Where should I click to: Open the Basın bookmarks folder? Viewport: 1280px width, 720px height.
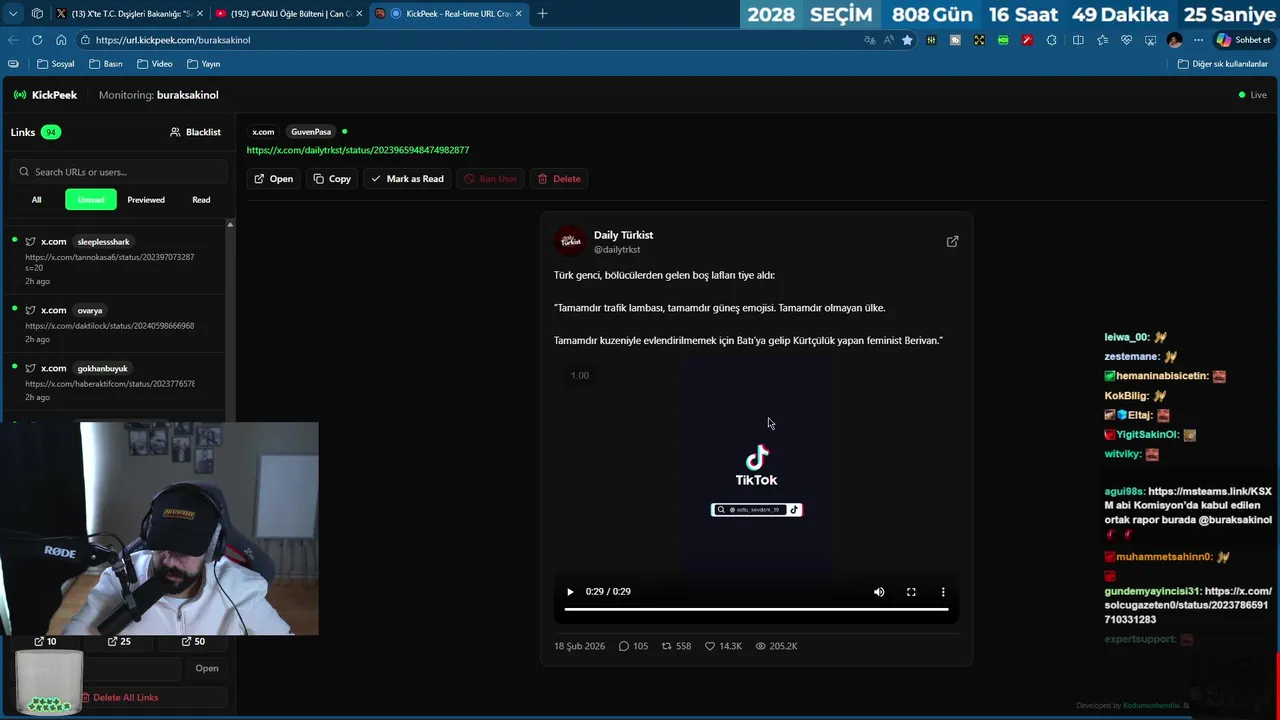(x=106, y=64)
